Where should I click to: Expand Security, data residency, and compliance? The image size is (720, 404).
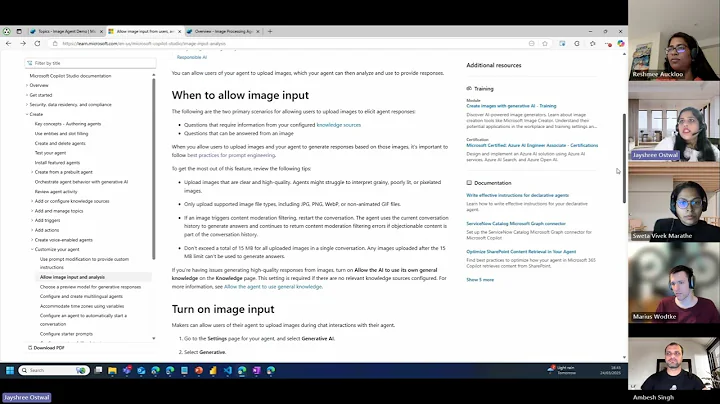click(x=27, y=105)
